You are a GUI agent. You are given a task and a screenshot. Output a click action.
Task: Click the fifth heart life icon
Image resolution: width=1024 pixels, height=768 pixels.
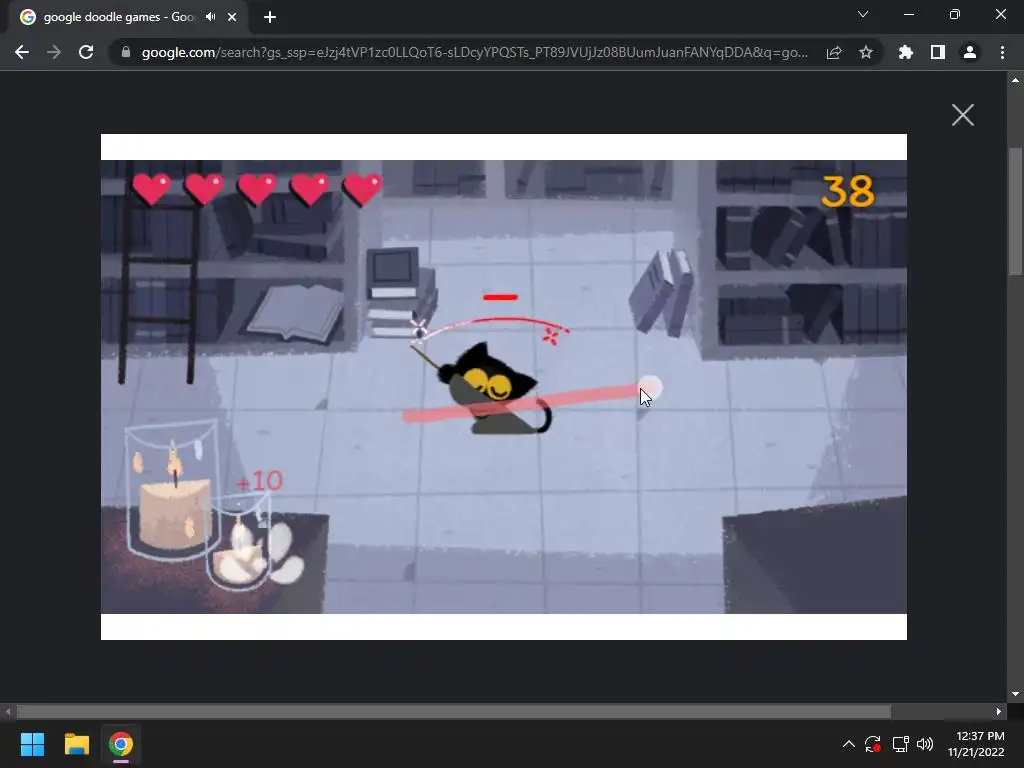tap(362, 189)
